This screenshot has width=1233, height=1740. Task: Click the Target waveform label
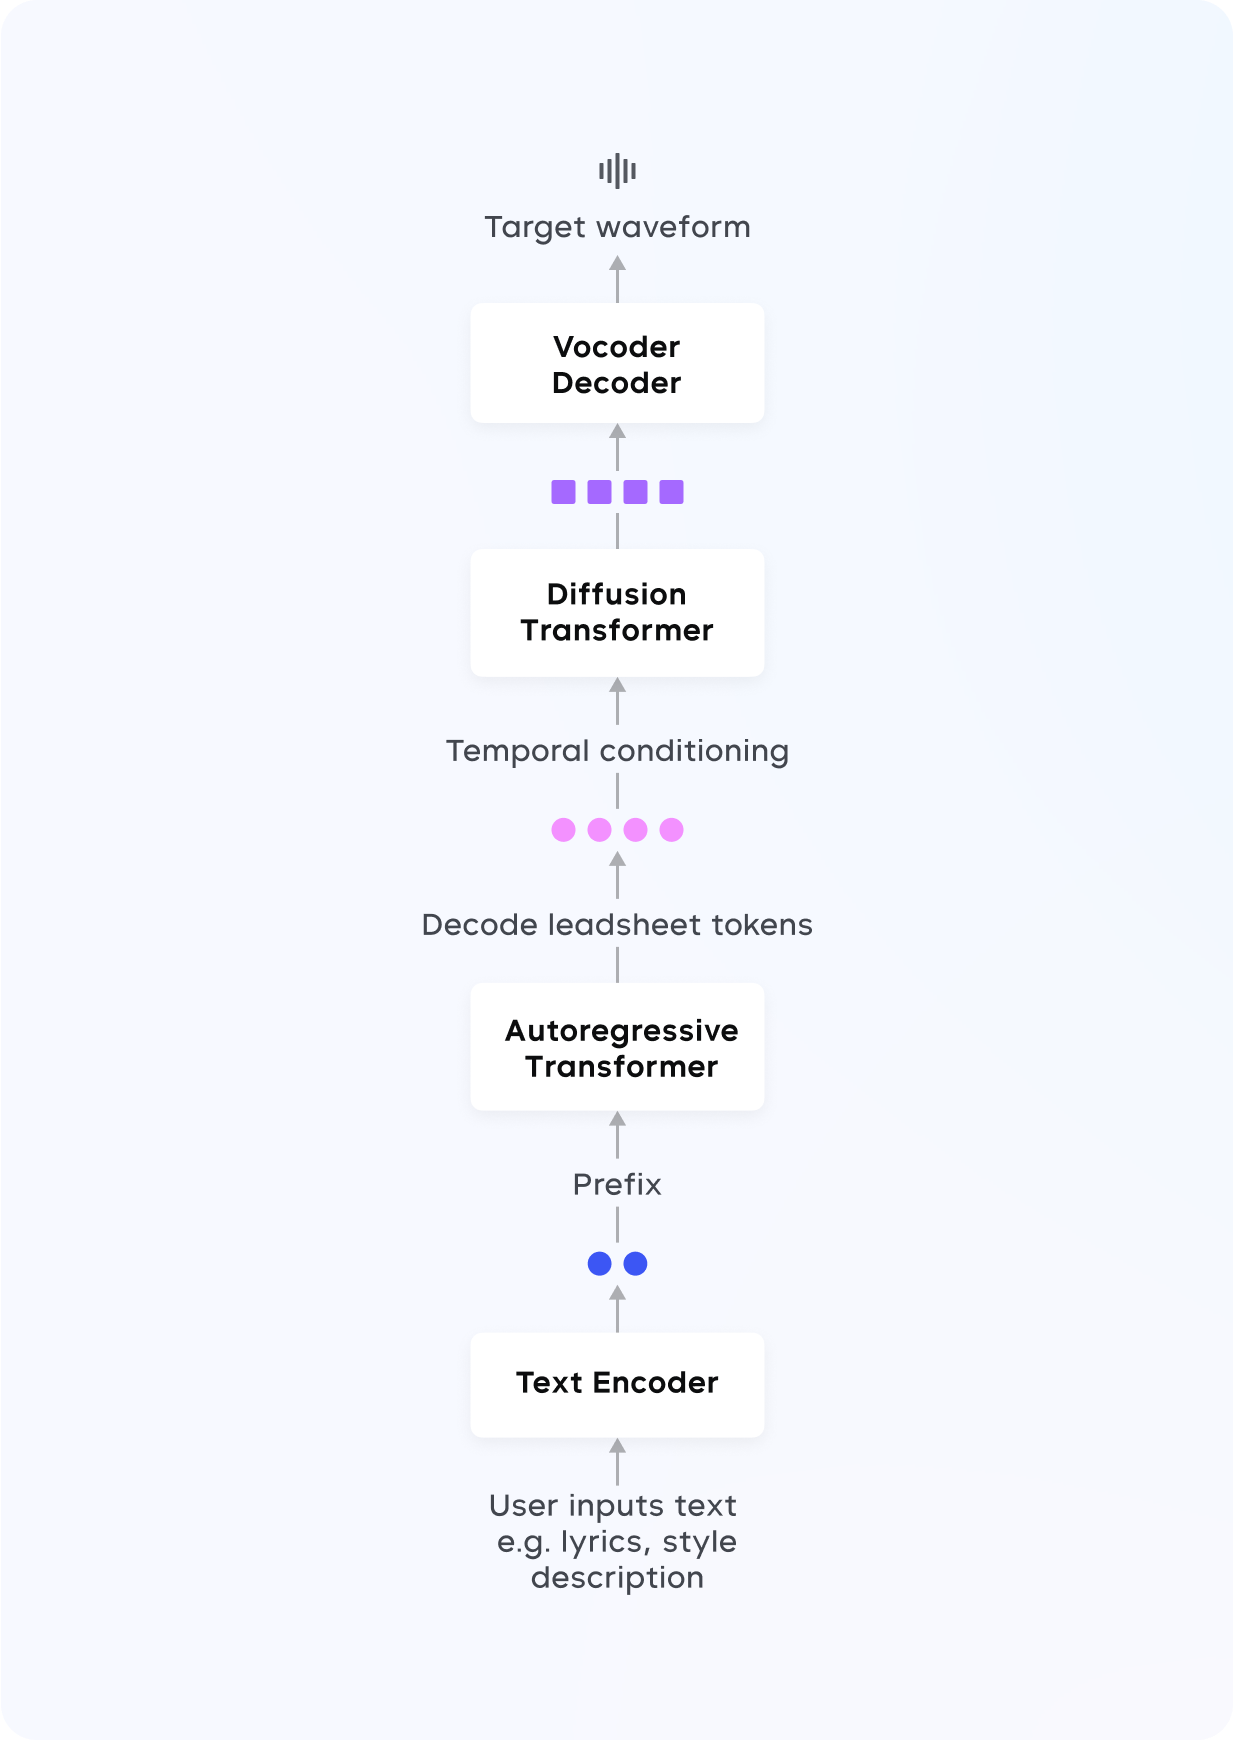pos(617,228)
